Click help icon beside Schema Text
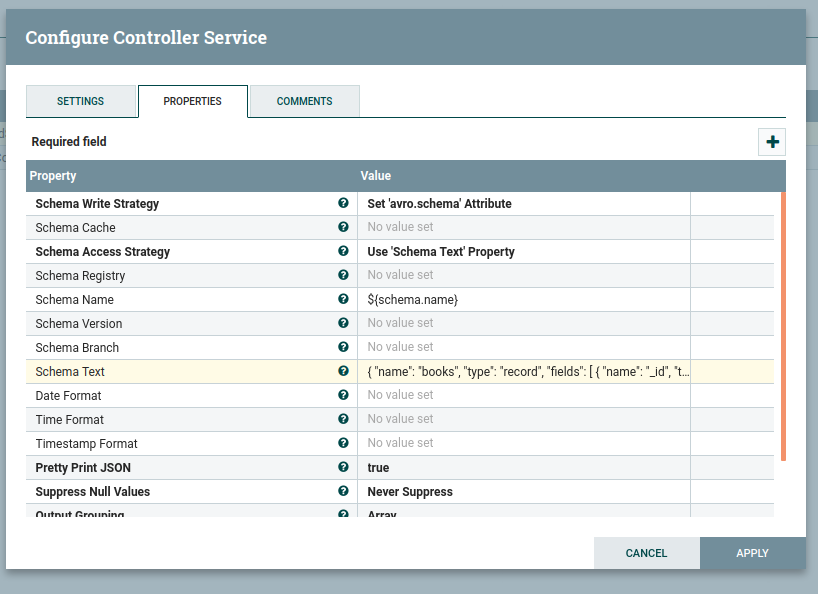818x594 pixels. (343, 371)
